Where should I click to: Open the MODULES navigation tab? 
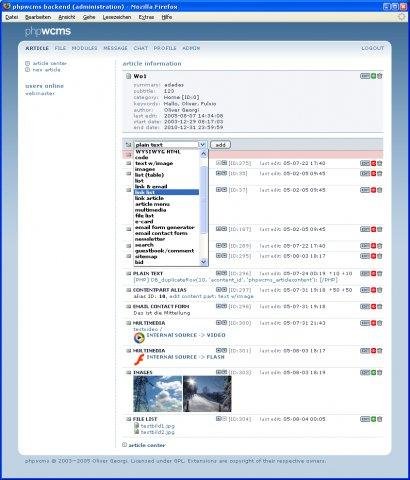pyautogui.click(x=85, y=48)
